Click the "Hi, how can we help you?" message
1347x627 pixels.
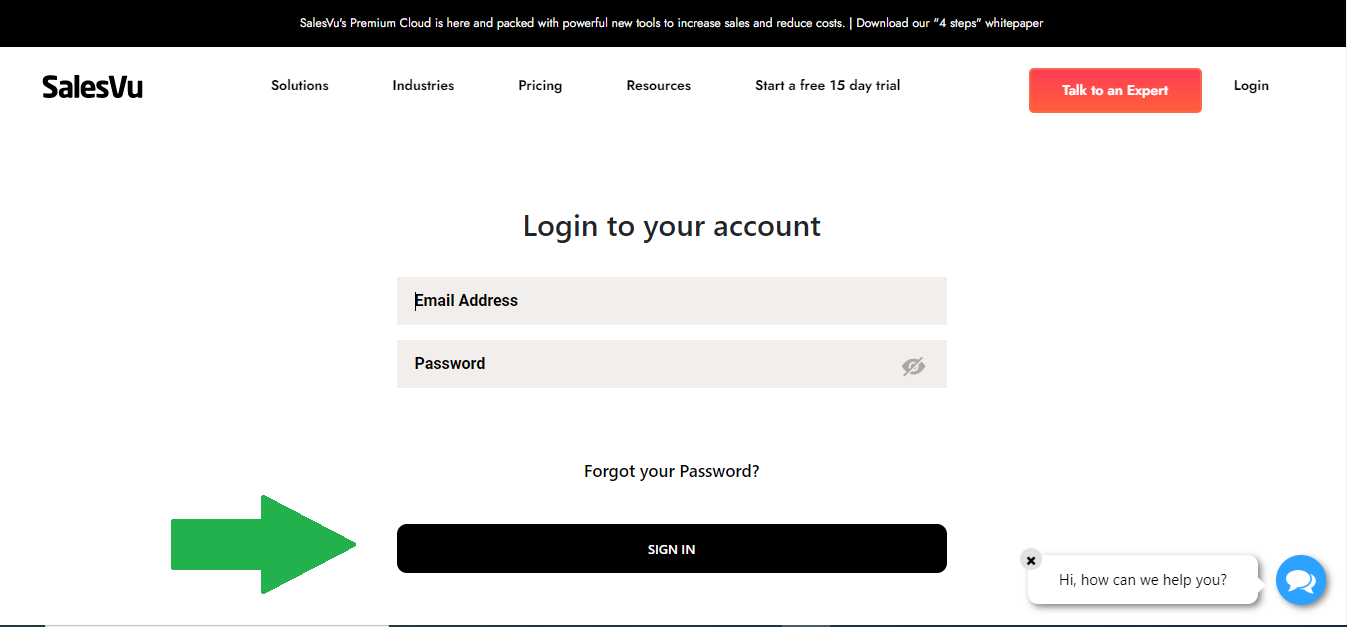pyautogui.click(x=1142, y=580)
